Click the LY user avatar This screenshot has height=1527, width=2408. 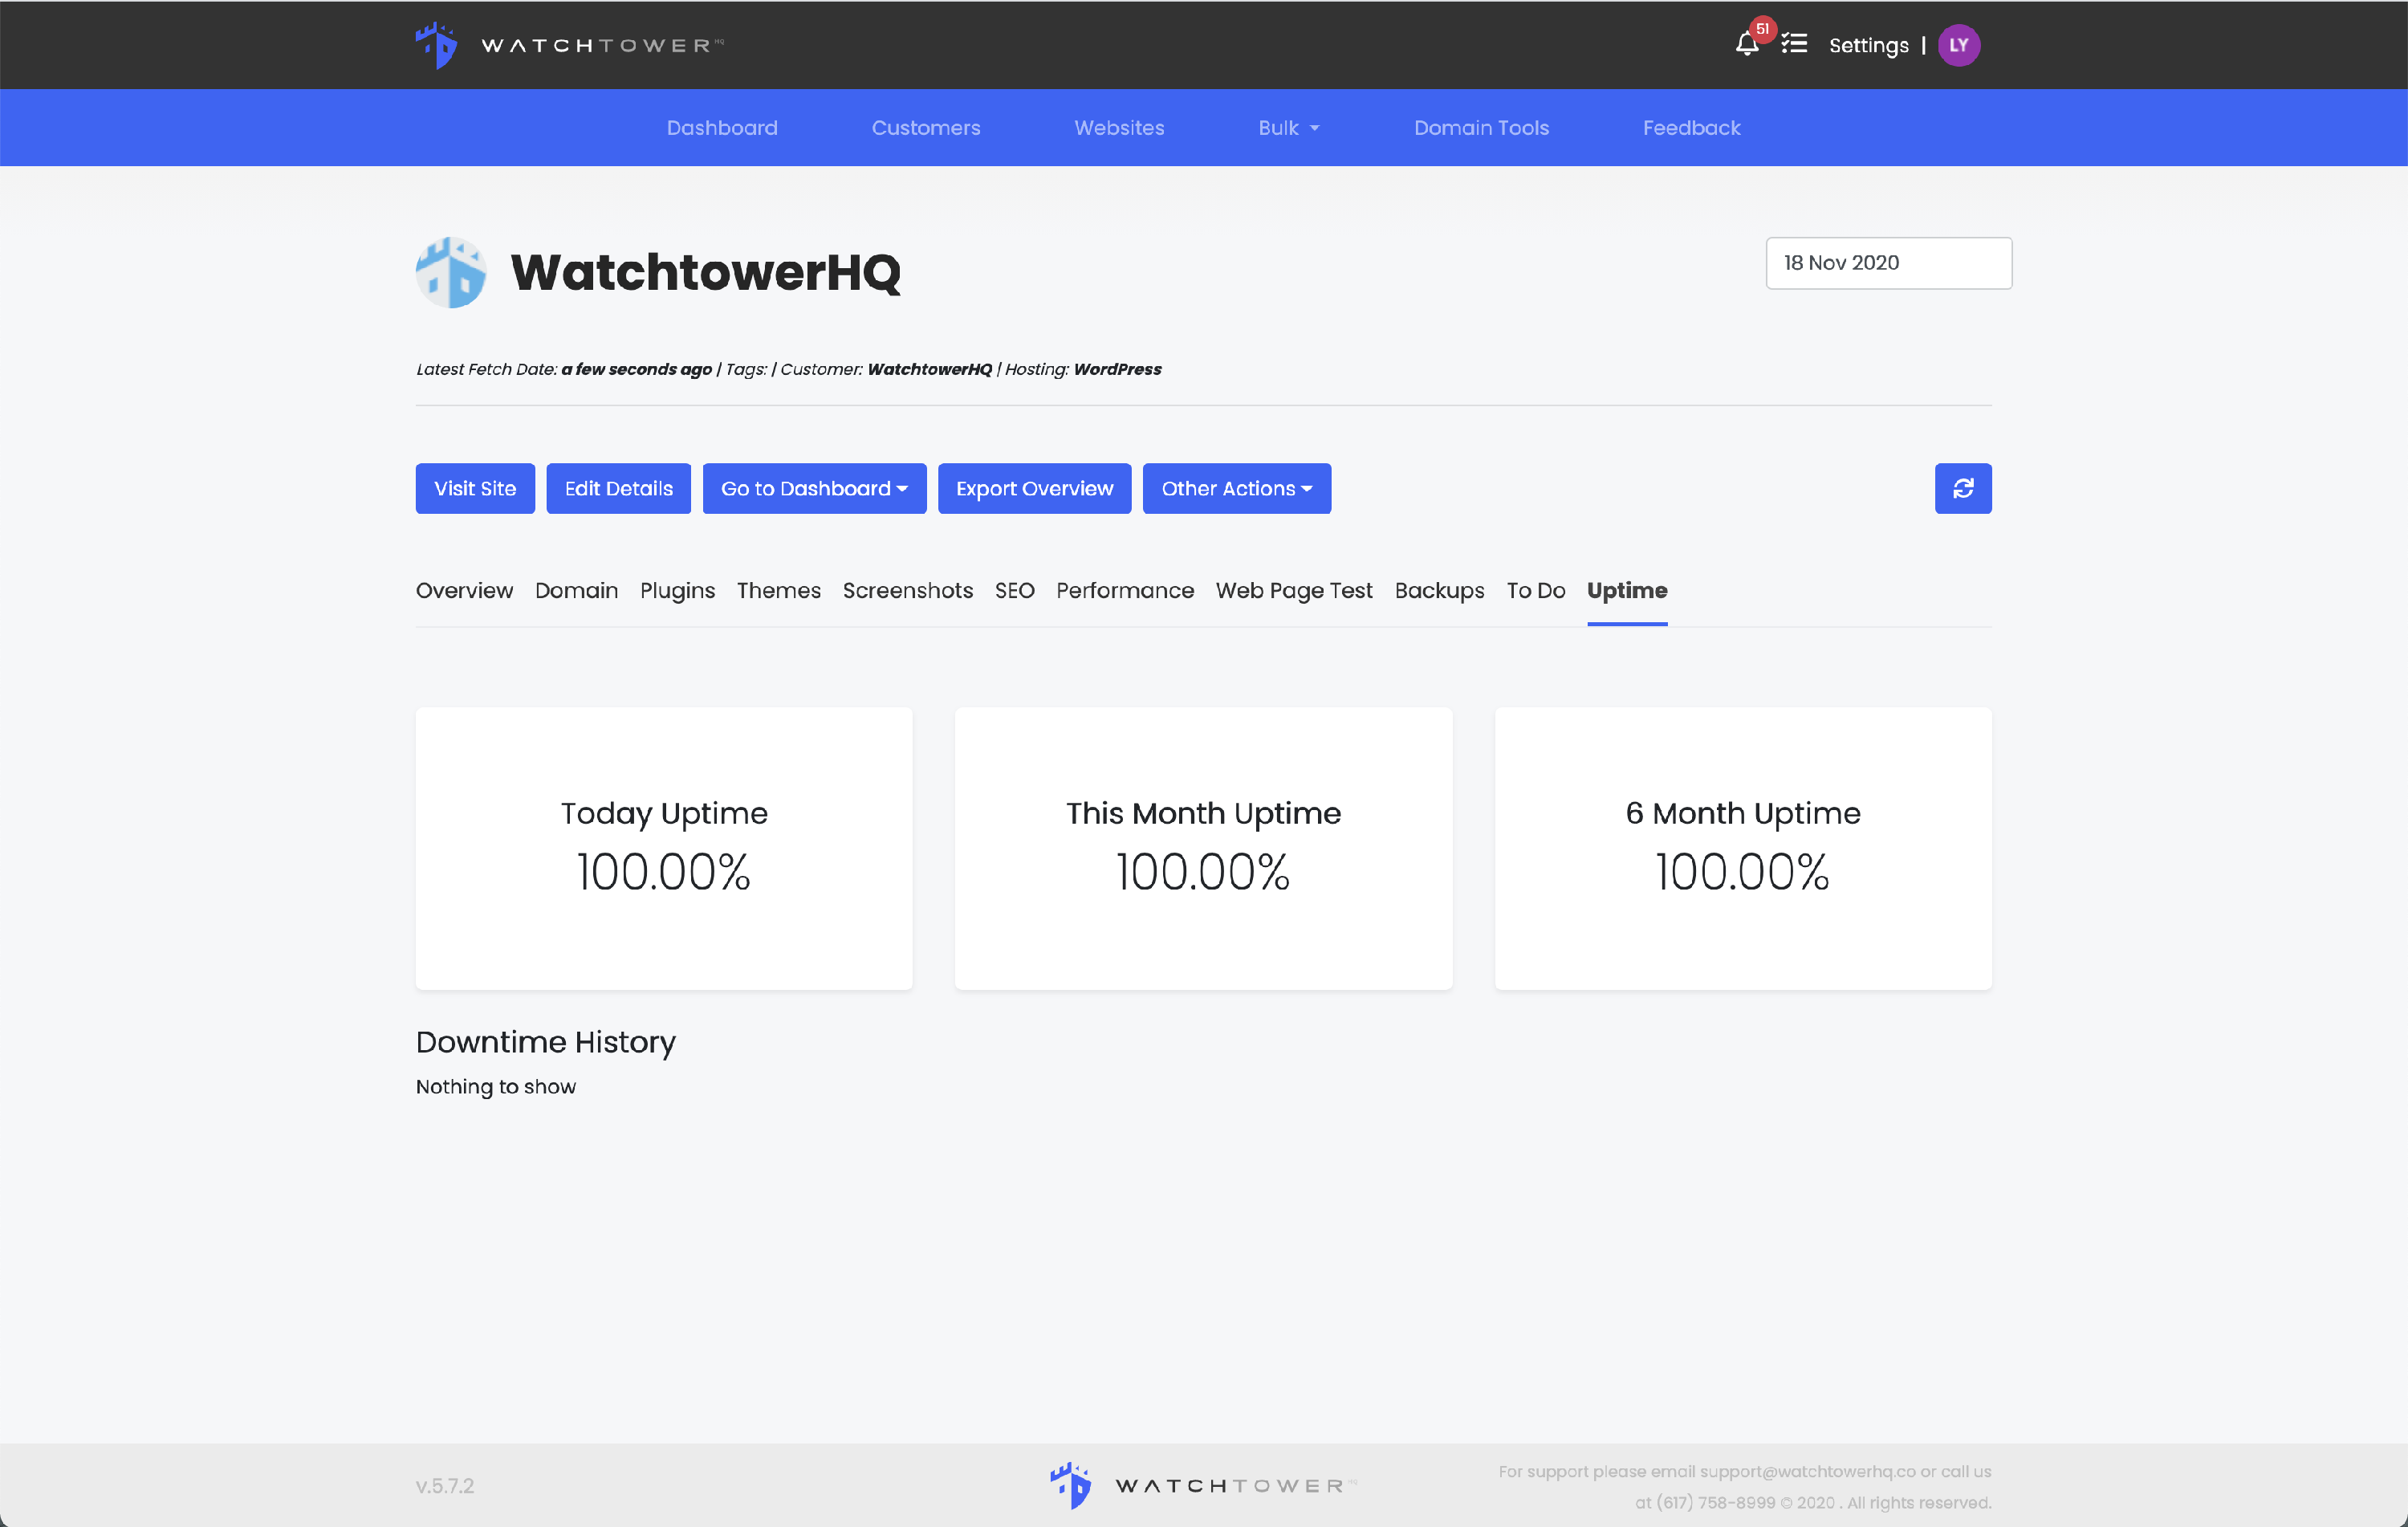click(x=1958, y=45)
